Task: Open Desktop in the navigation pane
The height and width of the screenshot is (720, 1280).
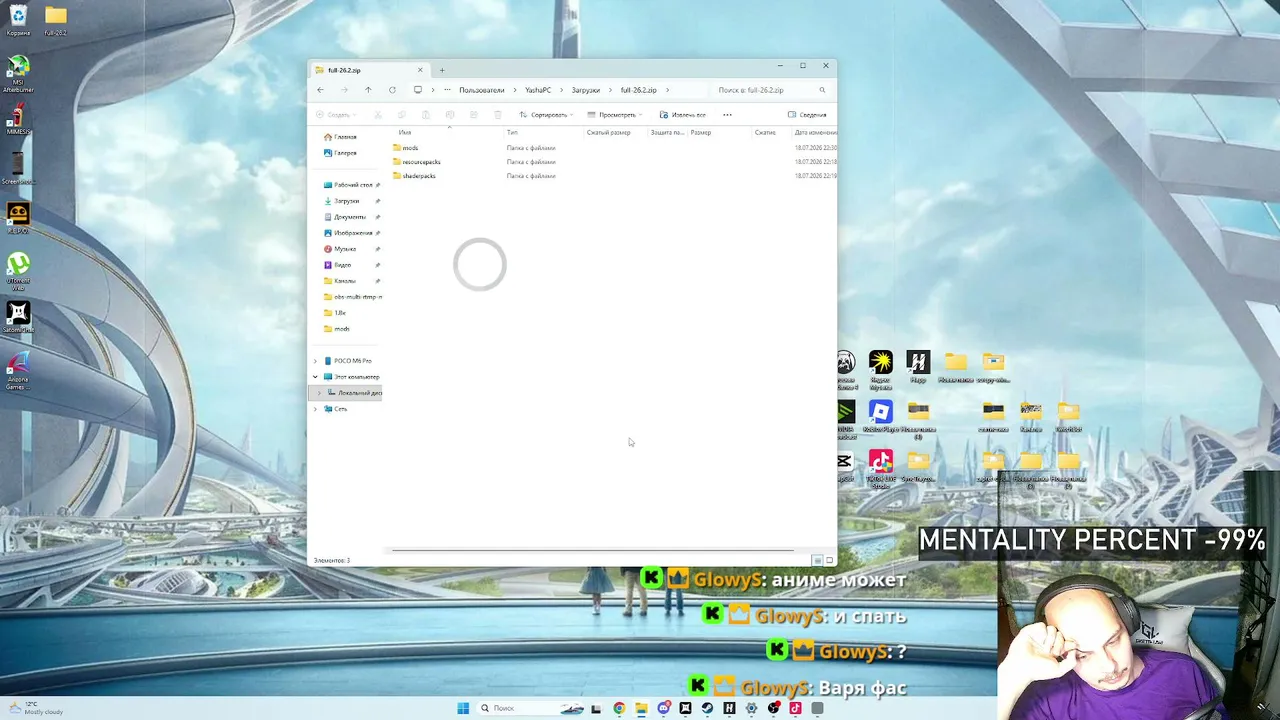Action: (x=348, y=185)
